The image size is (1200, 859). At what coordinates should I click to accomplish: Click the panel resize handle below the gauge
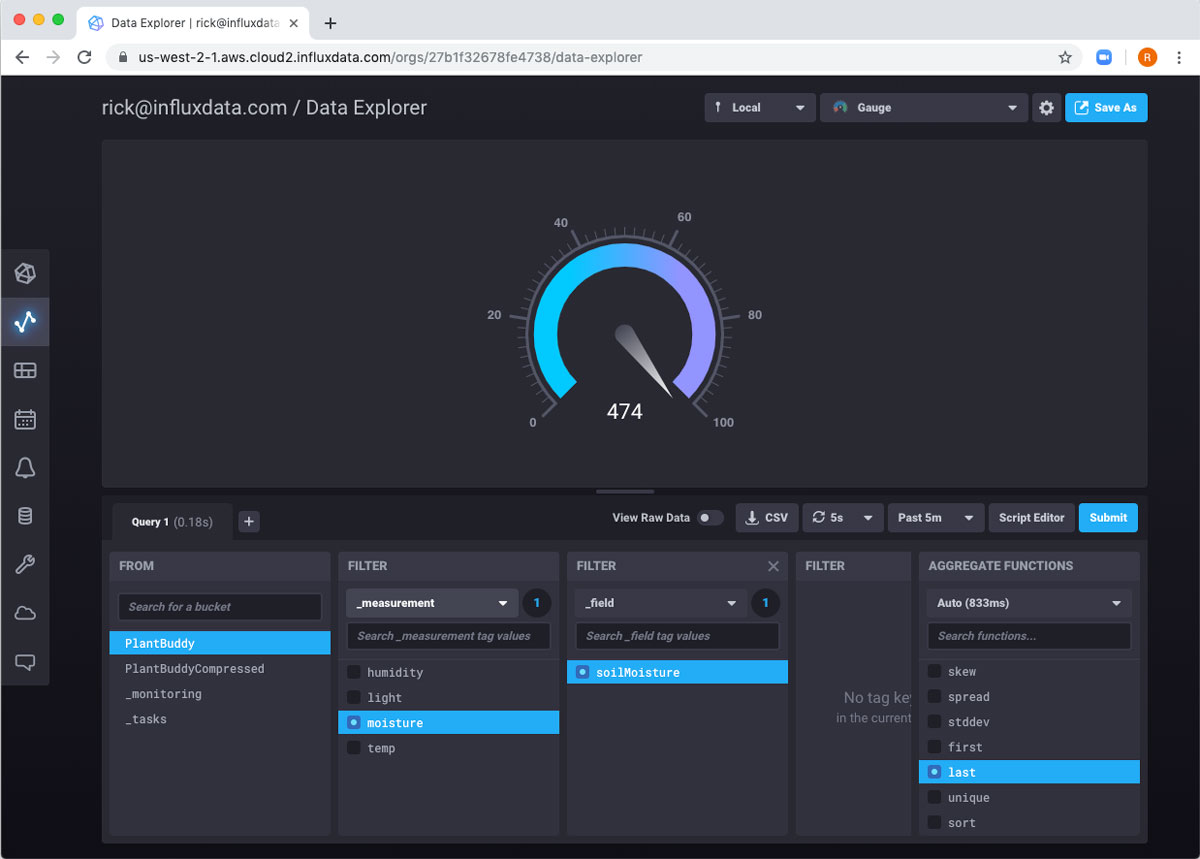tap(625, 491)
